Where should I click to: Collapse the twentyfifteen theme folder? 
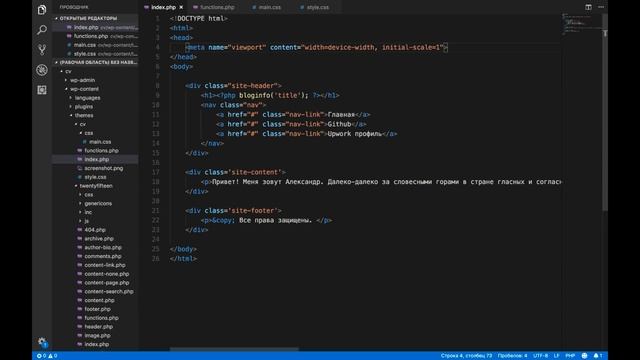[x=96, y=186]
